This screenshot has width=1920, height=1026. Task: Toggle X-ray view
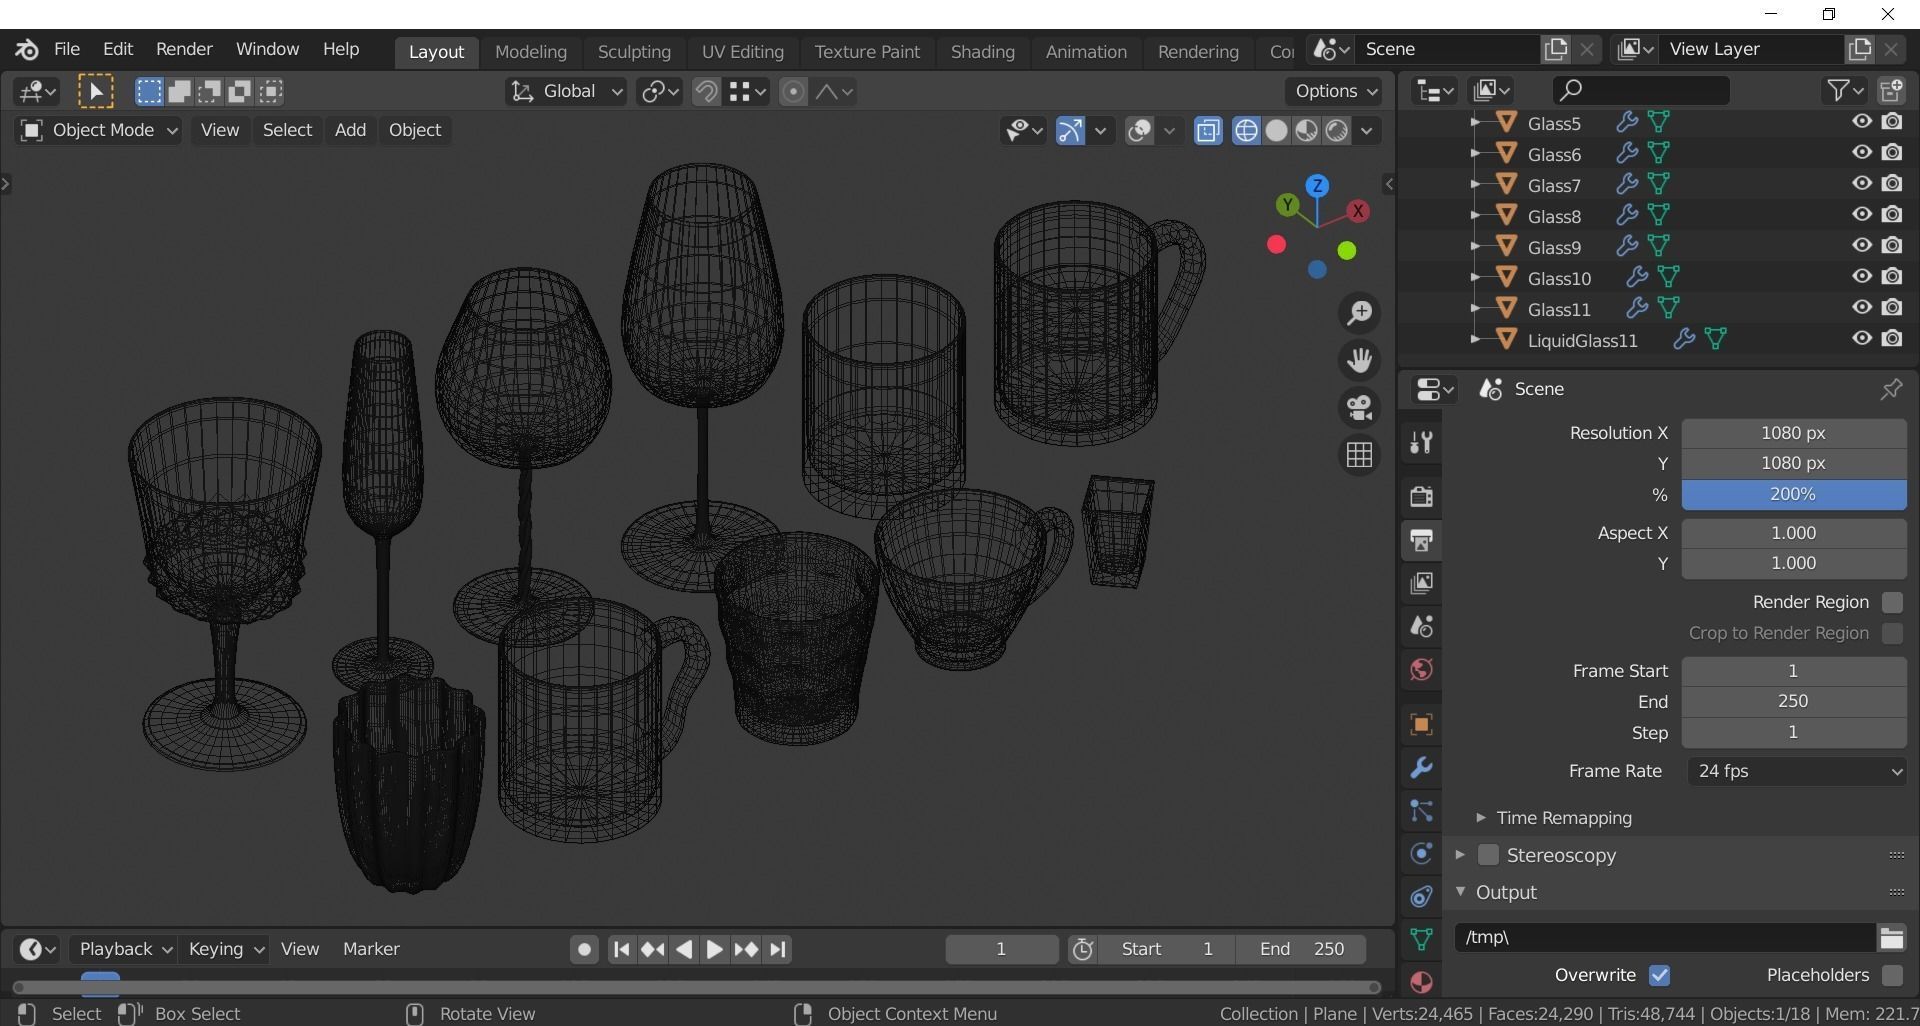point(1208,131)
